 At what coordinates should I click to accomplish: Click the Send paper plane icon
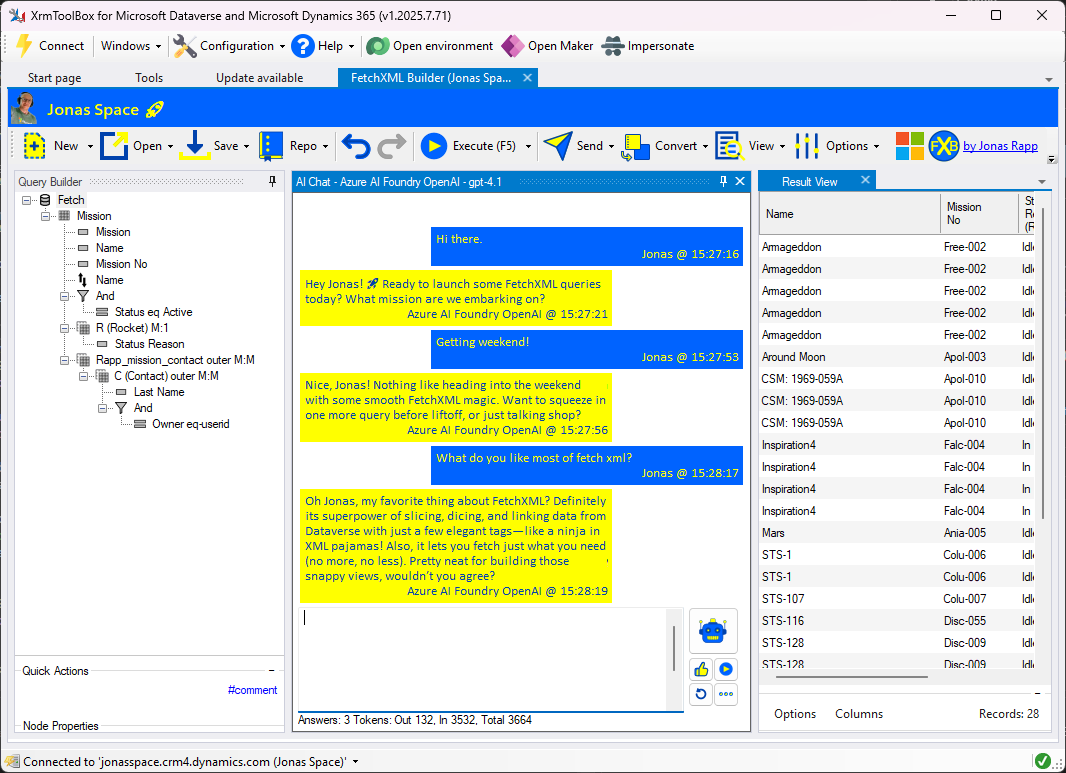(x=558, y=145)
